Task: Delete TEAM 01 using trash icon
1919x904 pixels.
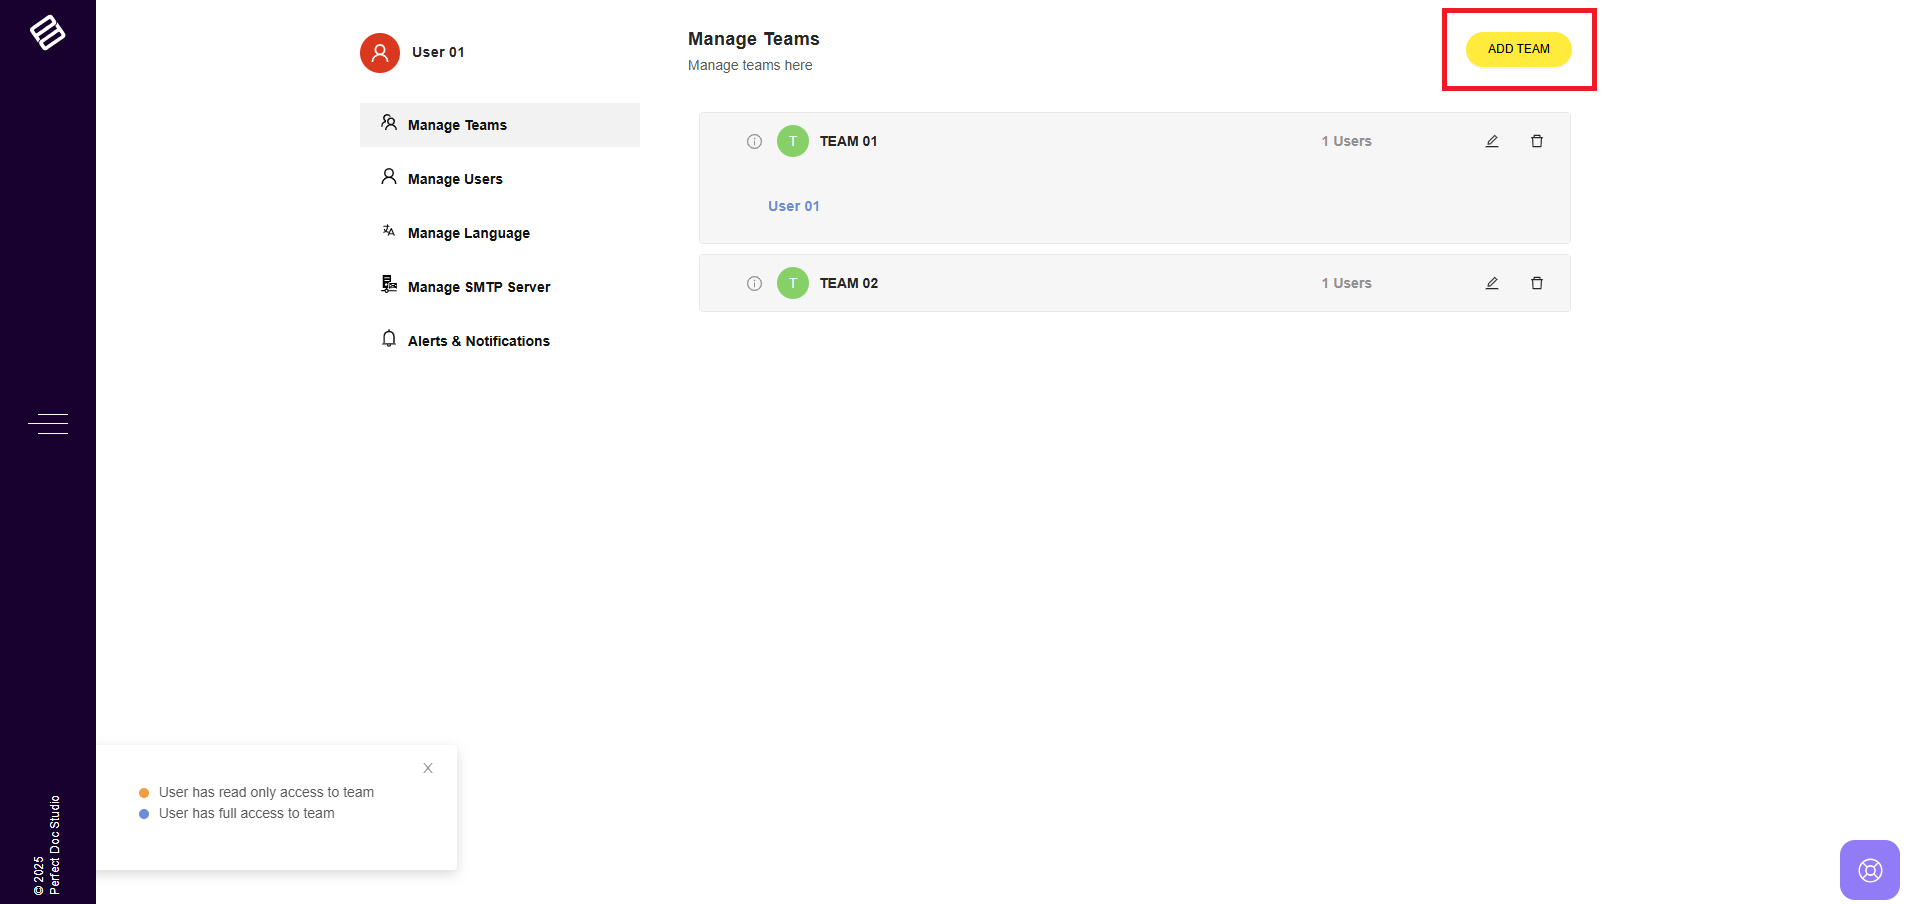Action: [1536, 142]
